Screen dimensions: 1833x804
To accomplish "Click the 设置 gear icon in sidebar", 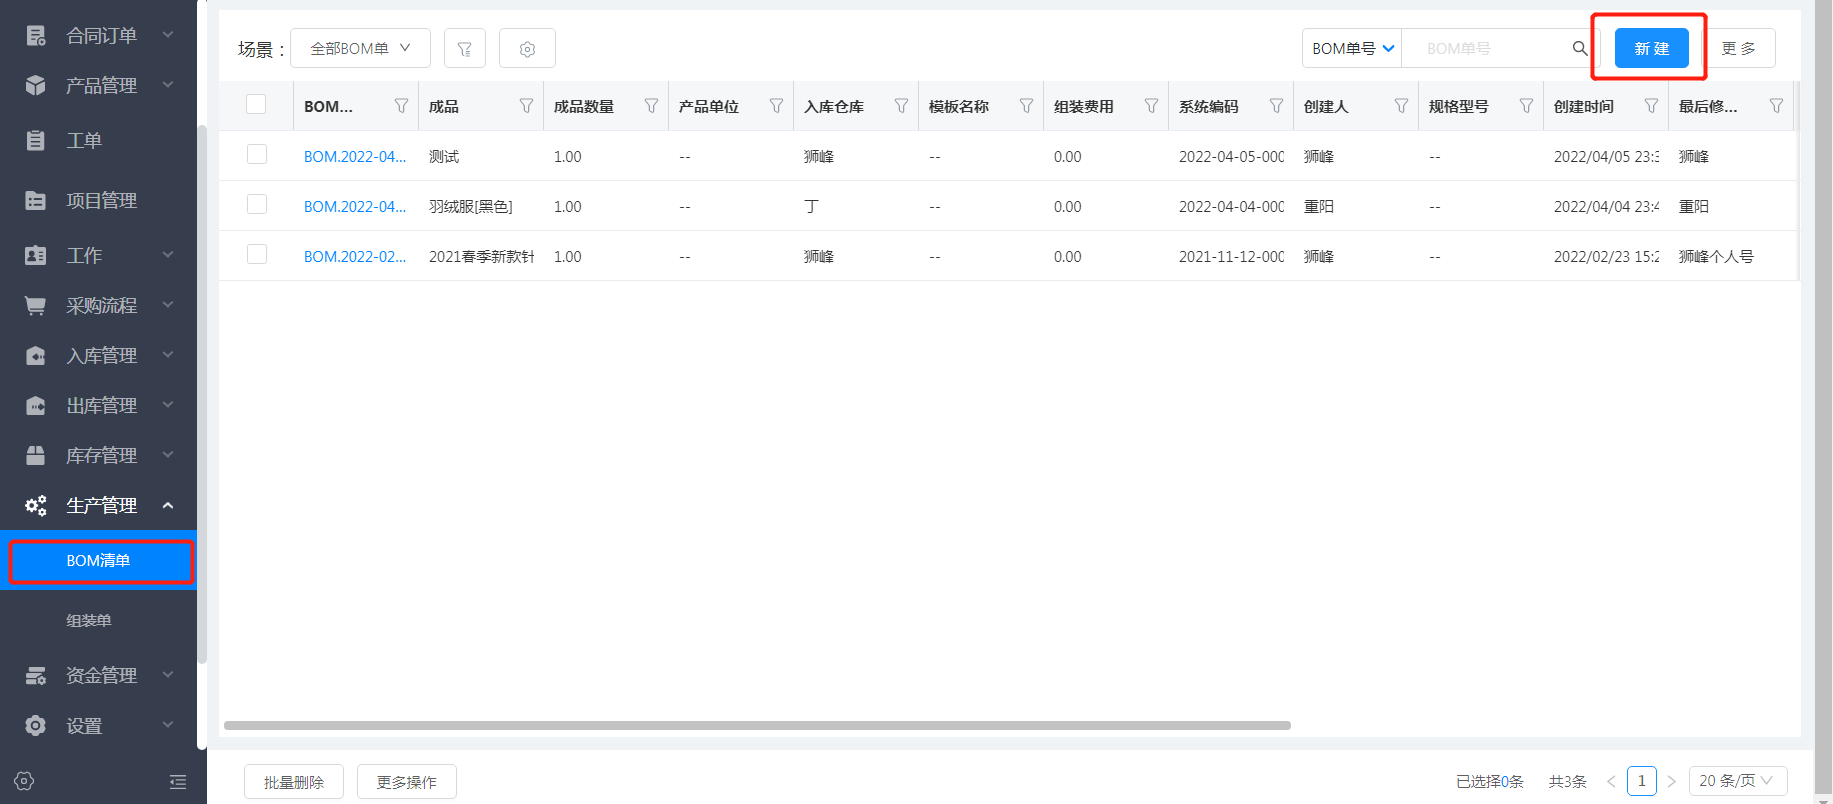I will 36,725.
